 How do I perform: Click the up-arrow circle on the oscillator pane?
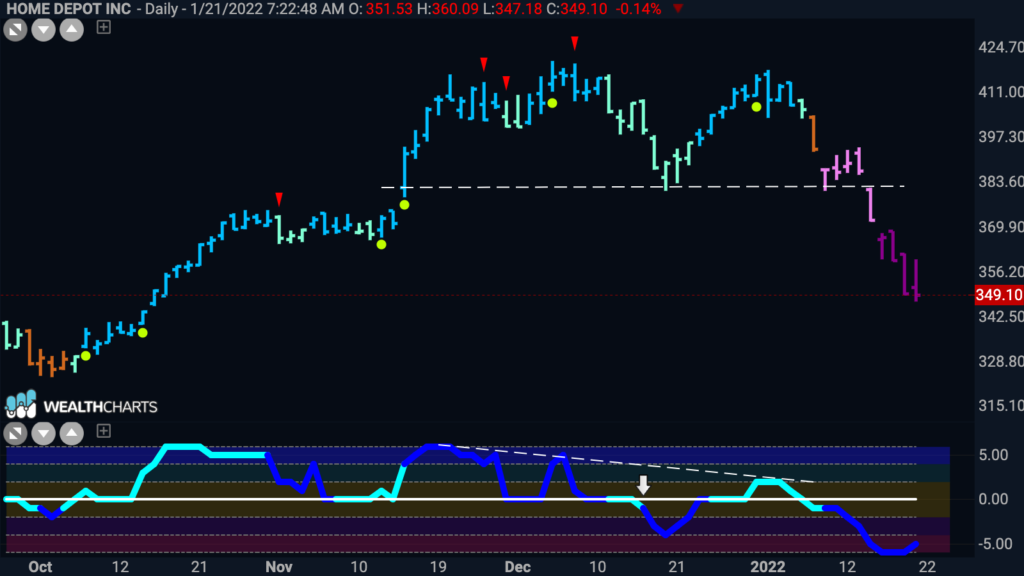72,433
